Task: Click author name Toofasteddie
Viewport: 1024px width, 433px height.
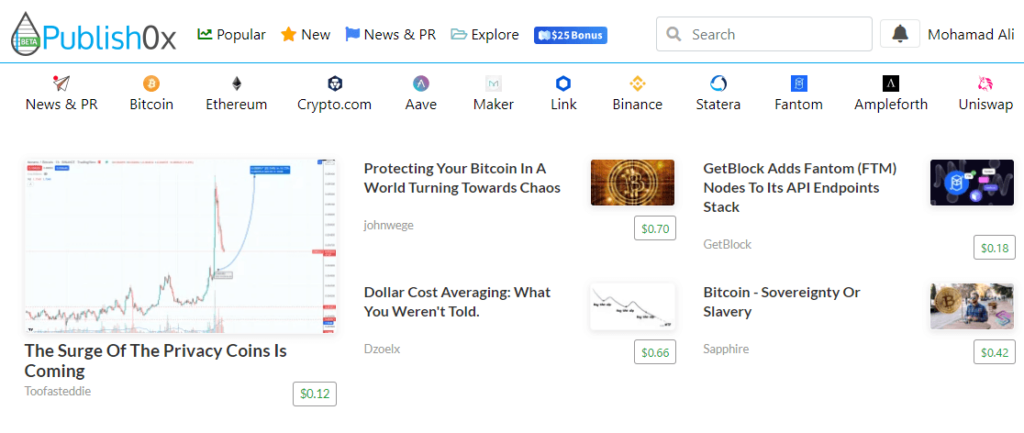Action: point(58,391)
